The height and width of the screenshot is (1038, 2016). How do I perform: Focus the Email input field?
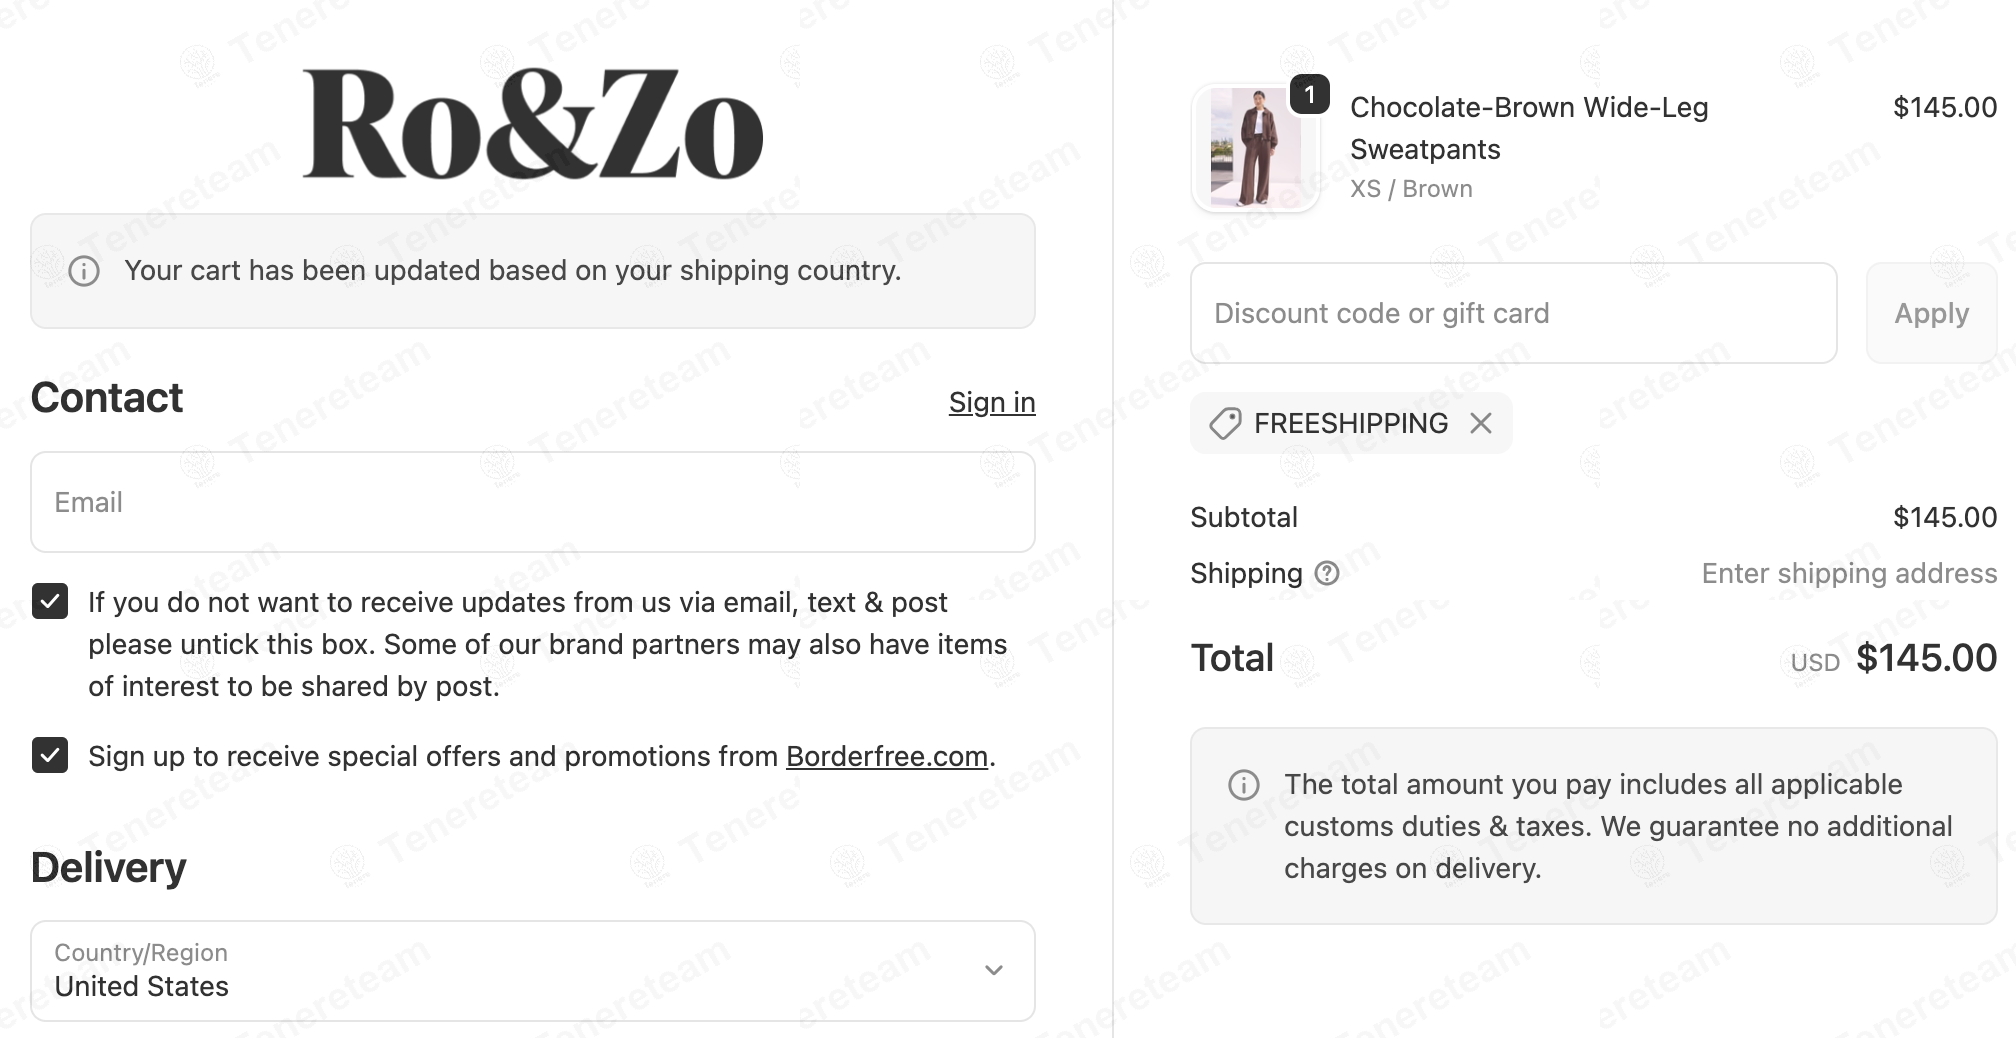[x=532, y=502]
